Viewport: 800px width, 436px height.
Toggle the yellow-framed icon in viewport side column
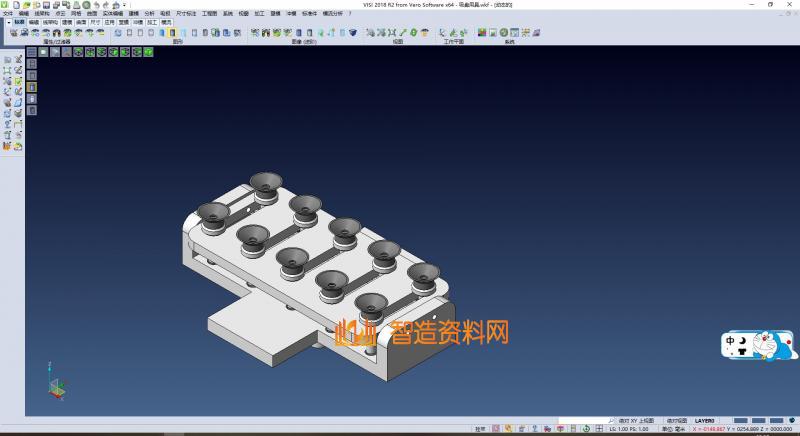[x=32, y=87]
